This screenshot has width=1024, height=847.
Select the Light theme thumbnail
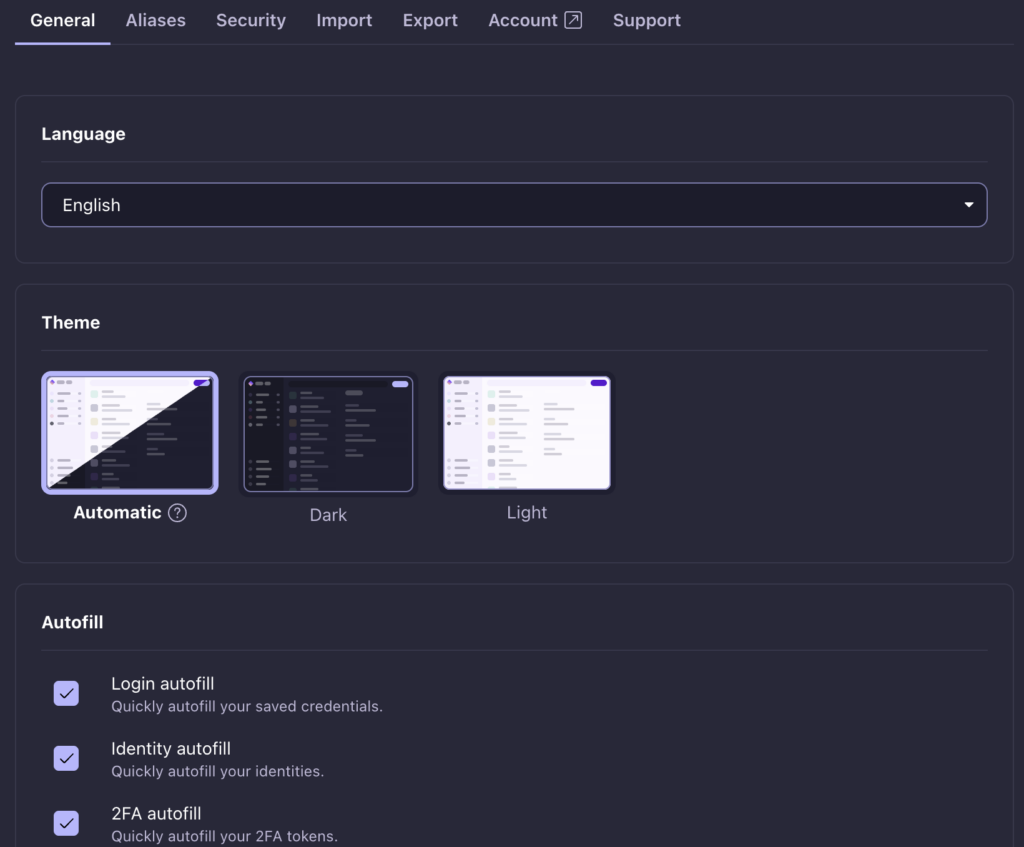pos(526,433)
